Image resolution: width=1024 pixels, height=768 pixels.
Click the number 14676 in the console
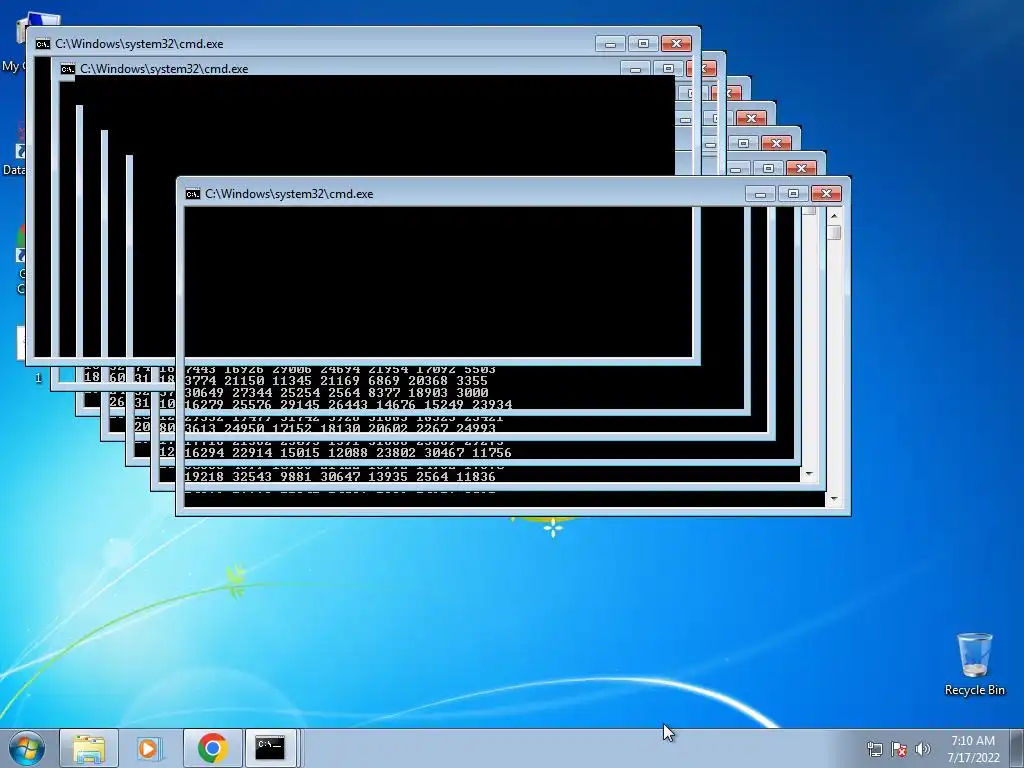click(396, 405)
